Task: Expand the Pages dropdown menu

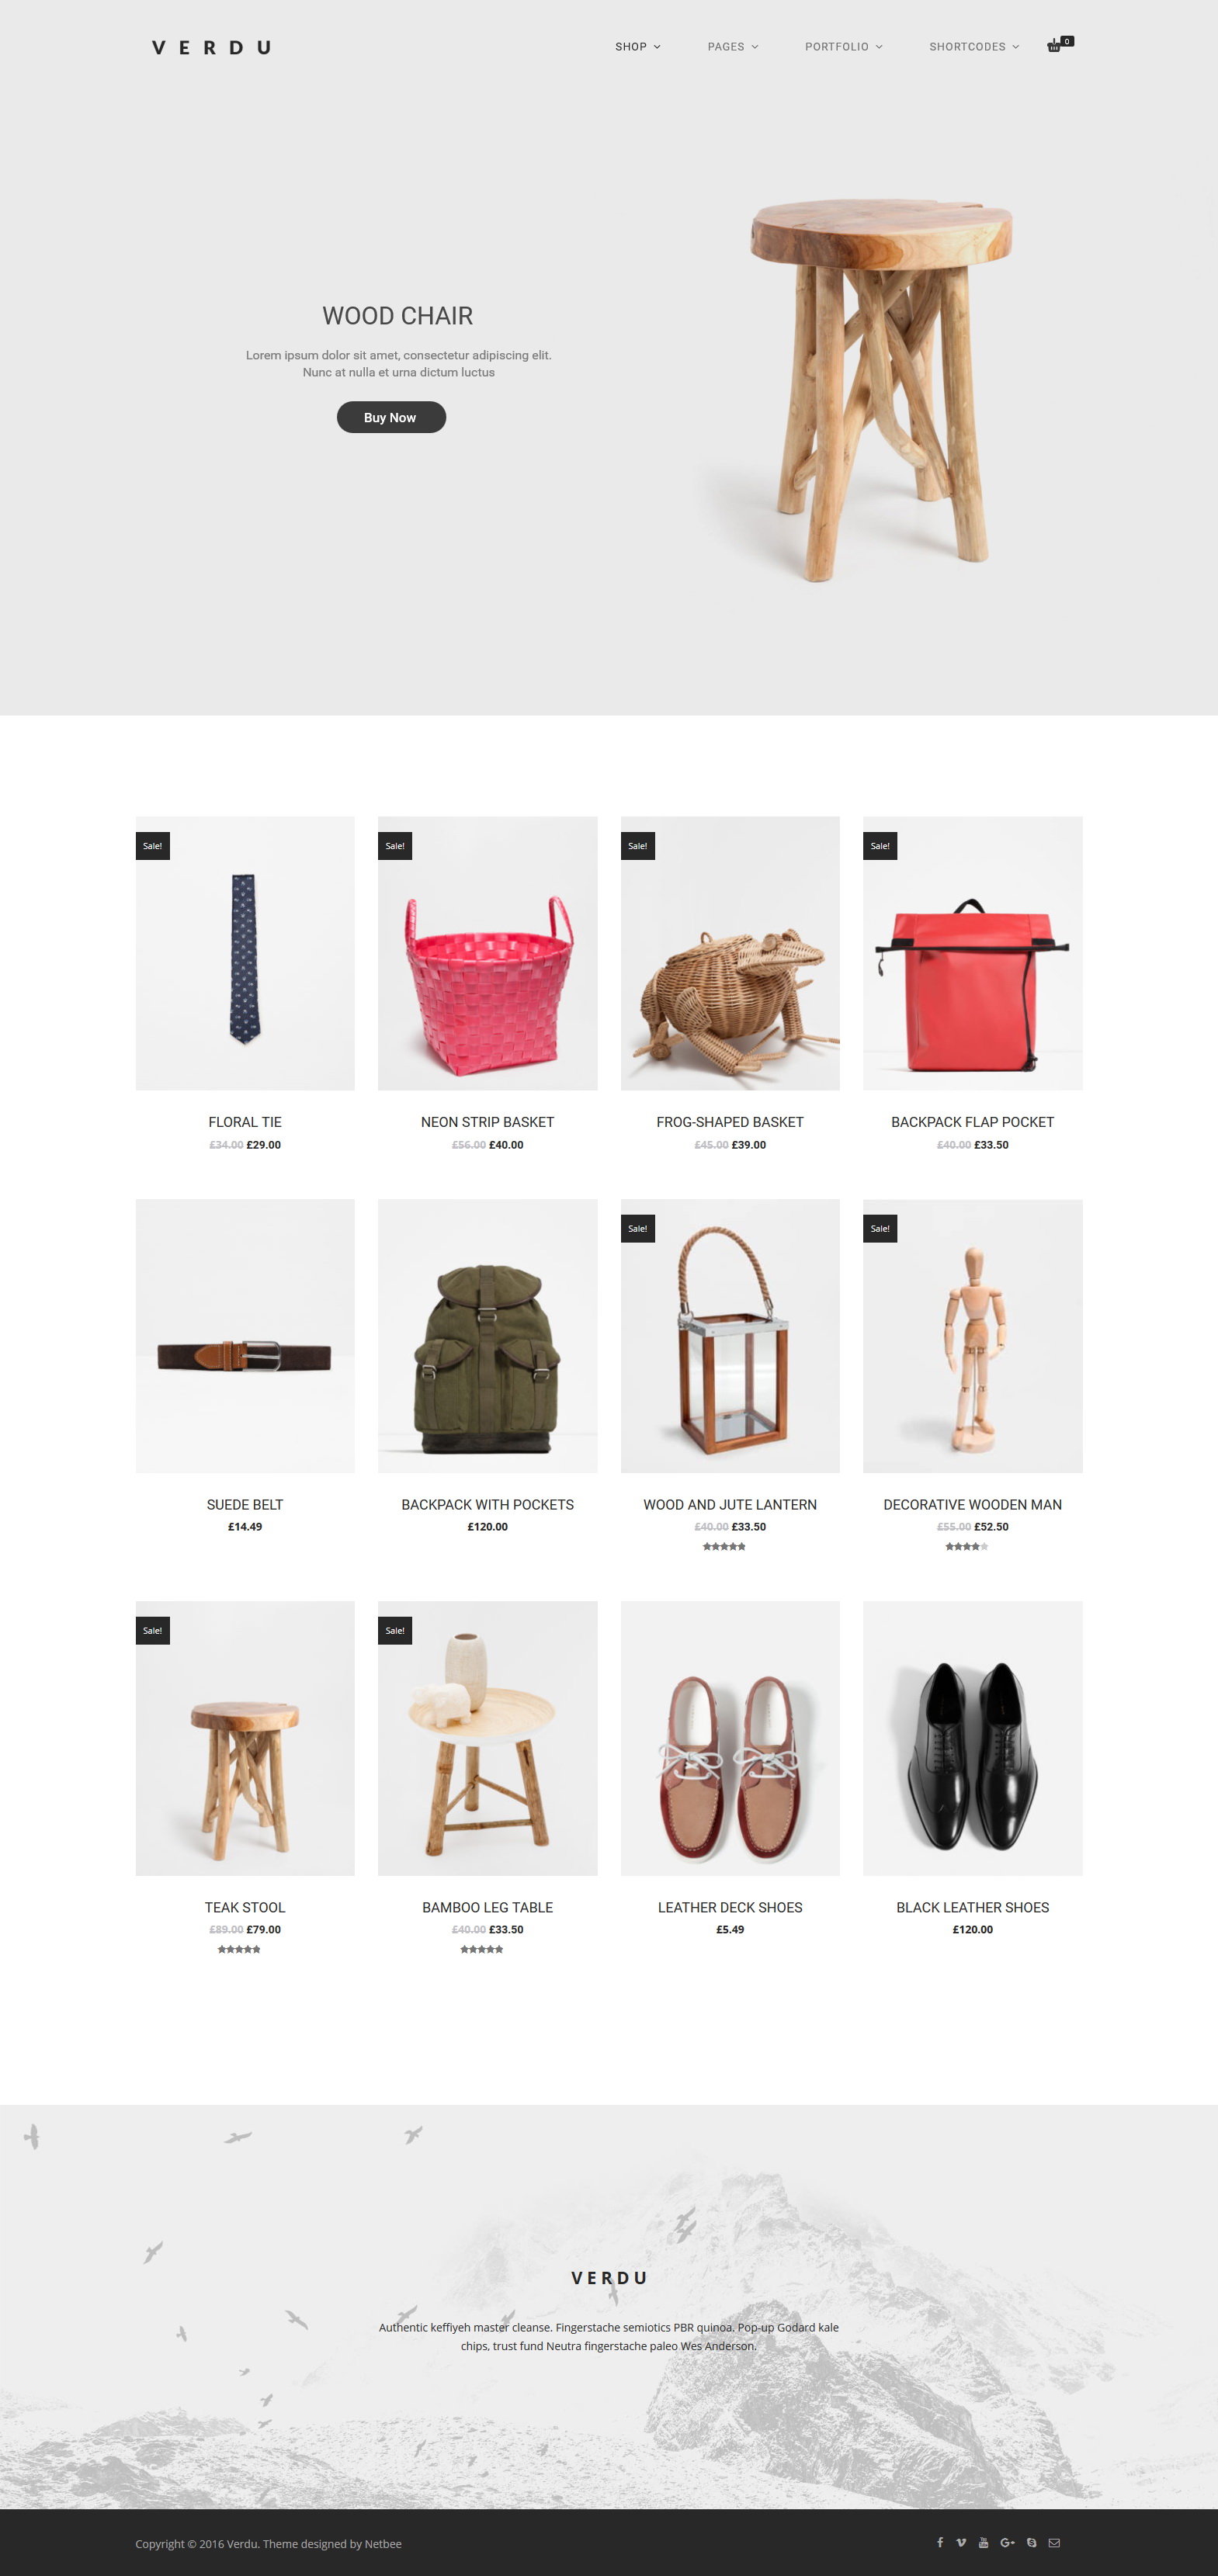Action: coord(732,47)
